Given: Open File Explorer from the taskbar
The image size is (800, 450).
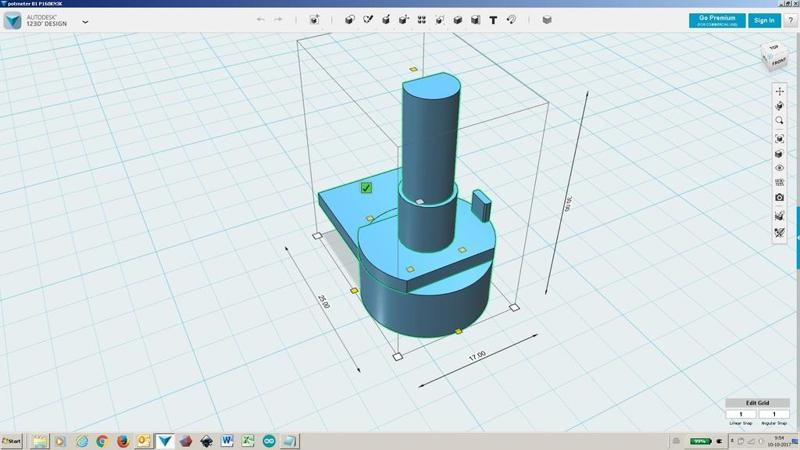Looking at the screenshot, I should tap(40, 441).
